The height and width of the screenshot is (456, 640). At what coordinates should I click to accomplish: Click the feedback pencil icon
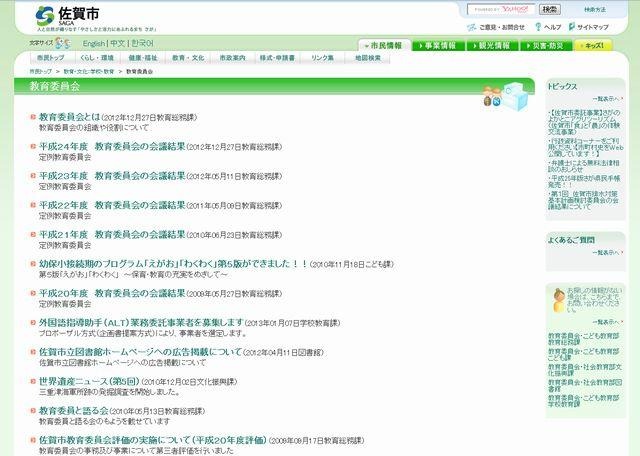[471, 27]
